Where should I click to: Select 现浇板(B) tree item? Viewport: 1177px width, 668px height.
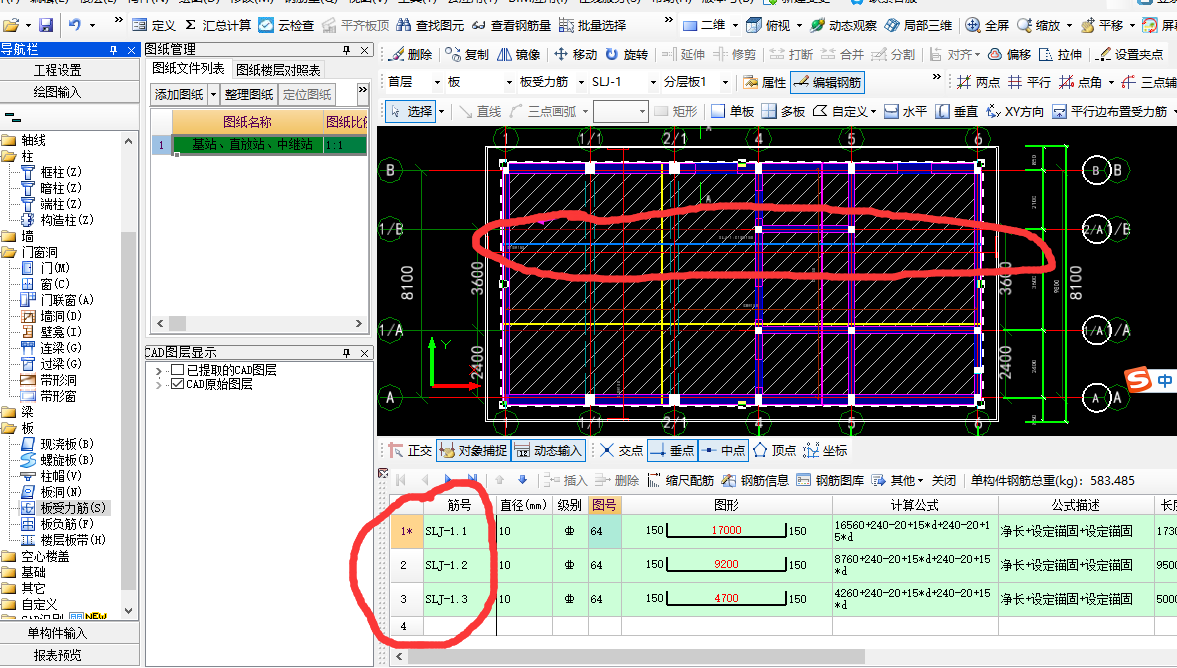click(67, 444)
